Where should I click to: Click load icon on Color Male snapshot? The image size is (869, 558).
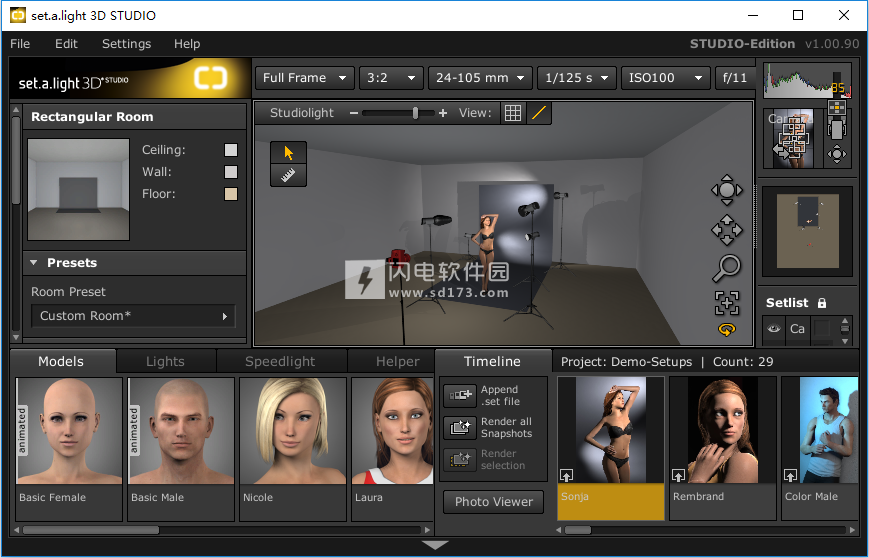click(790, 475)
